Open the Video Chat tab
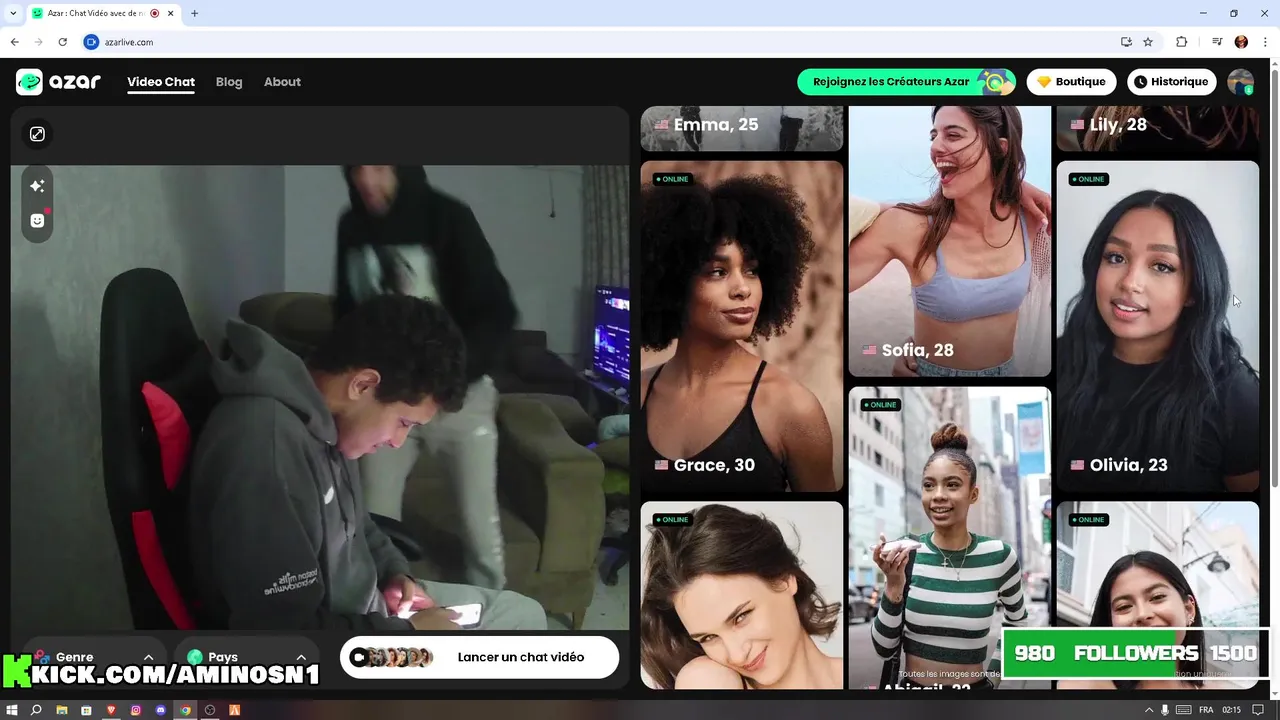Viewport: 1280px width, 720px height. pyautogui.click(x=161, y=82)
